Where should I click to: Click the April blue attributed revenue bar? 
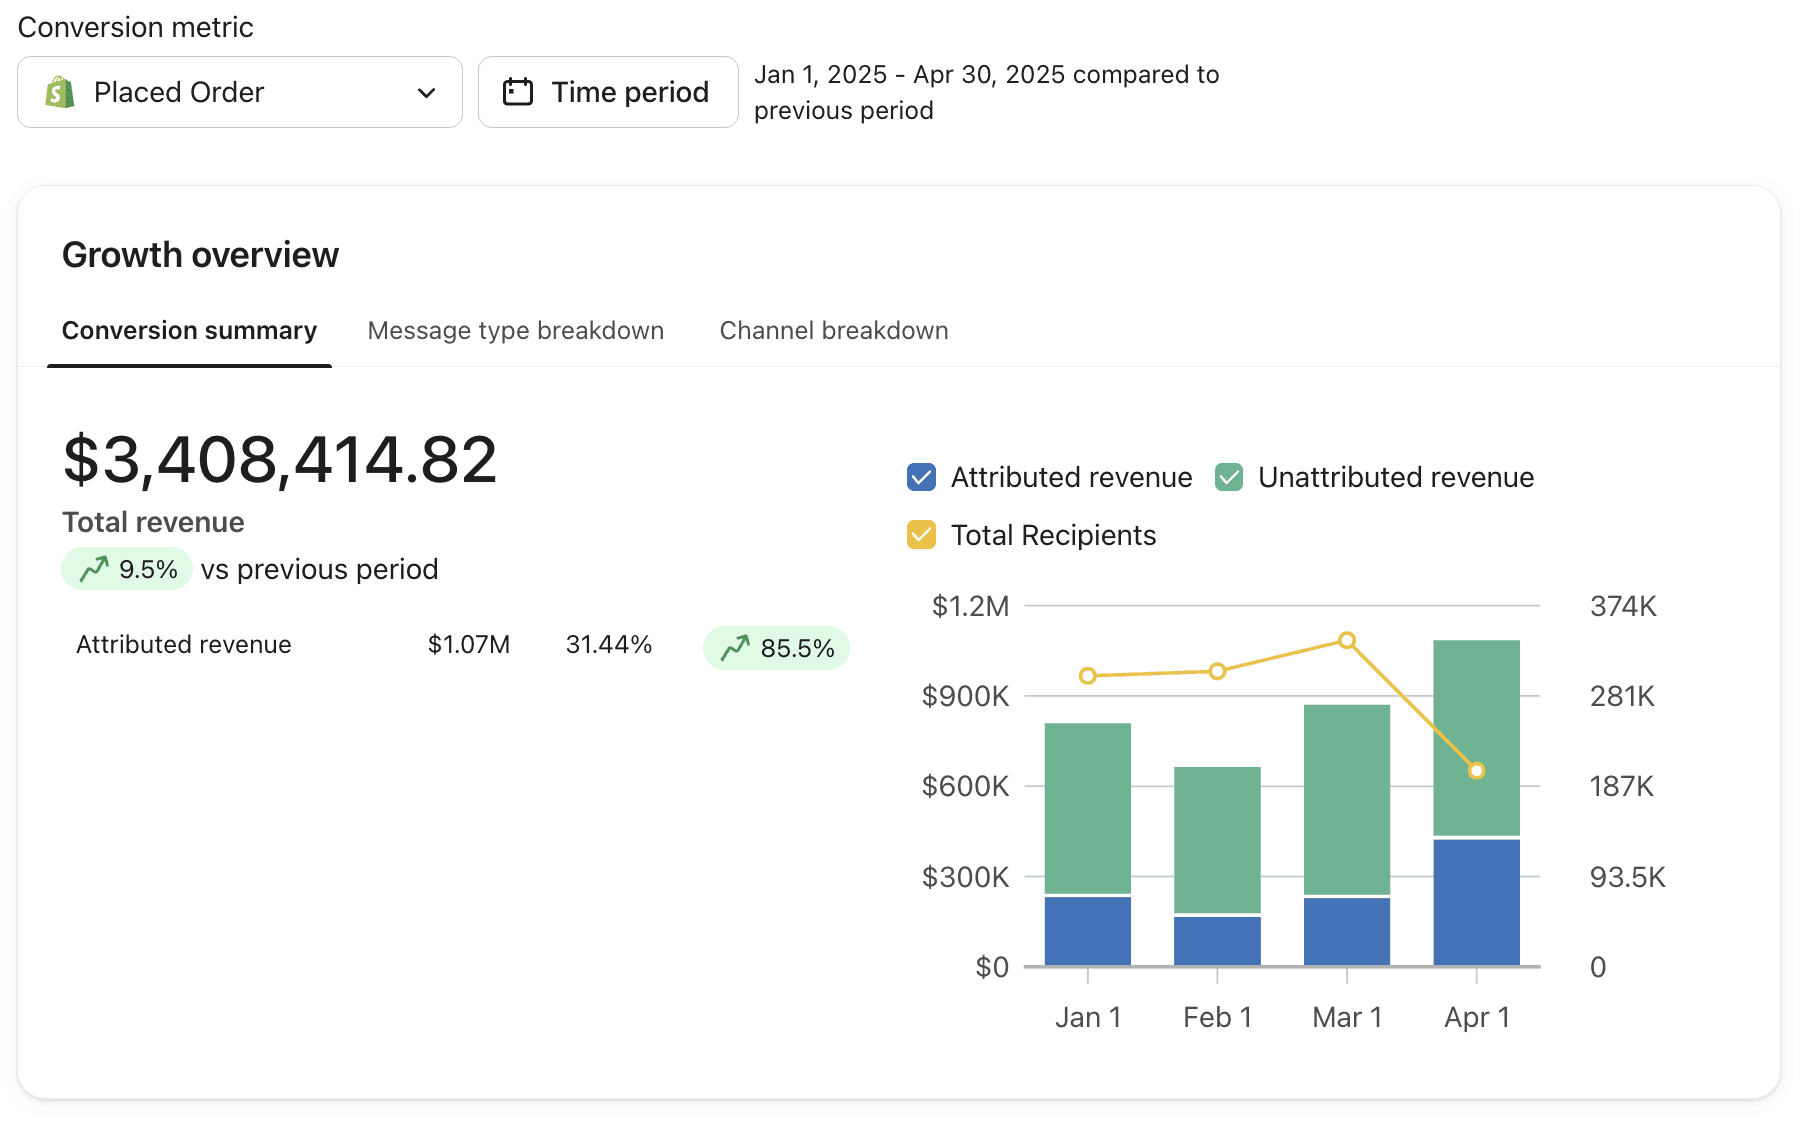(1477, 902)
